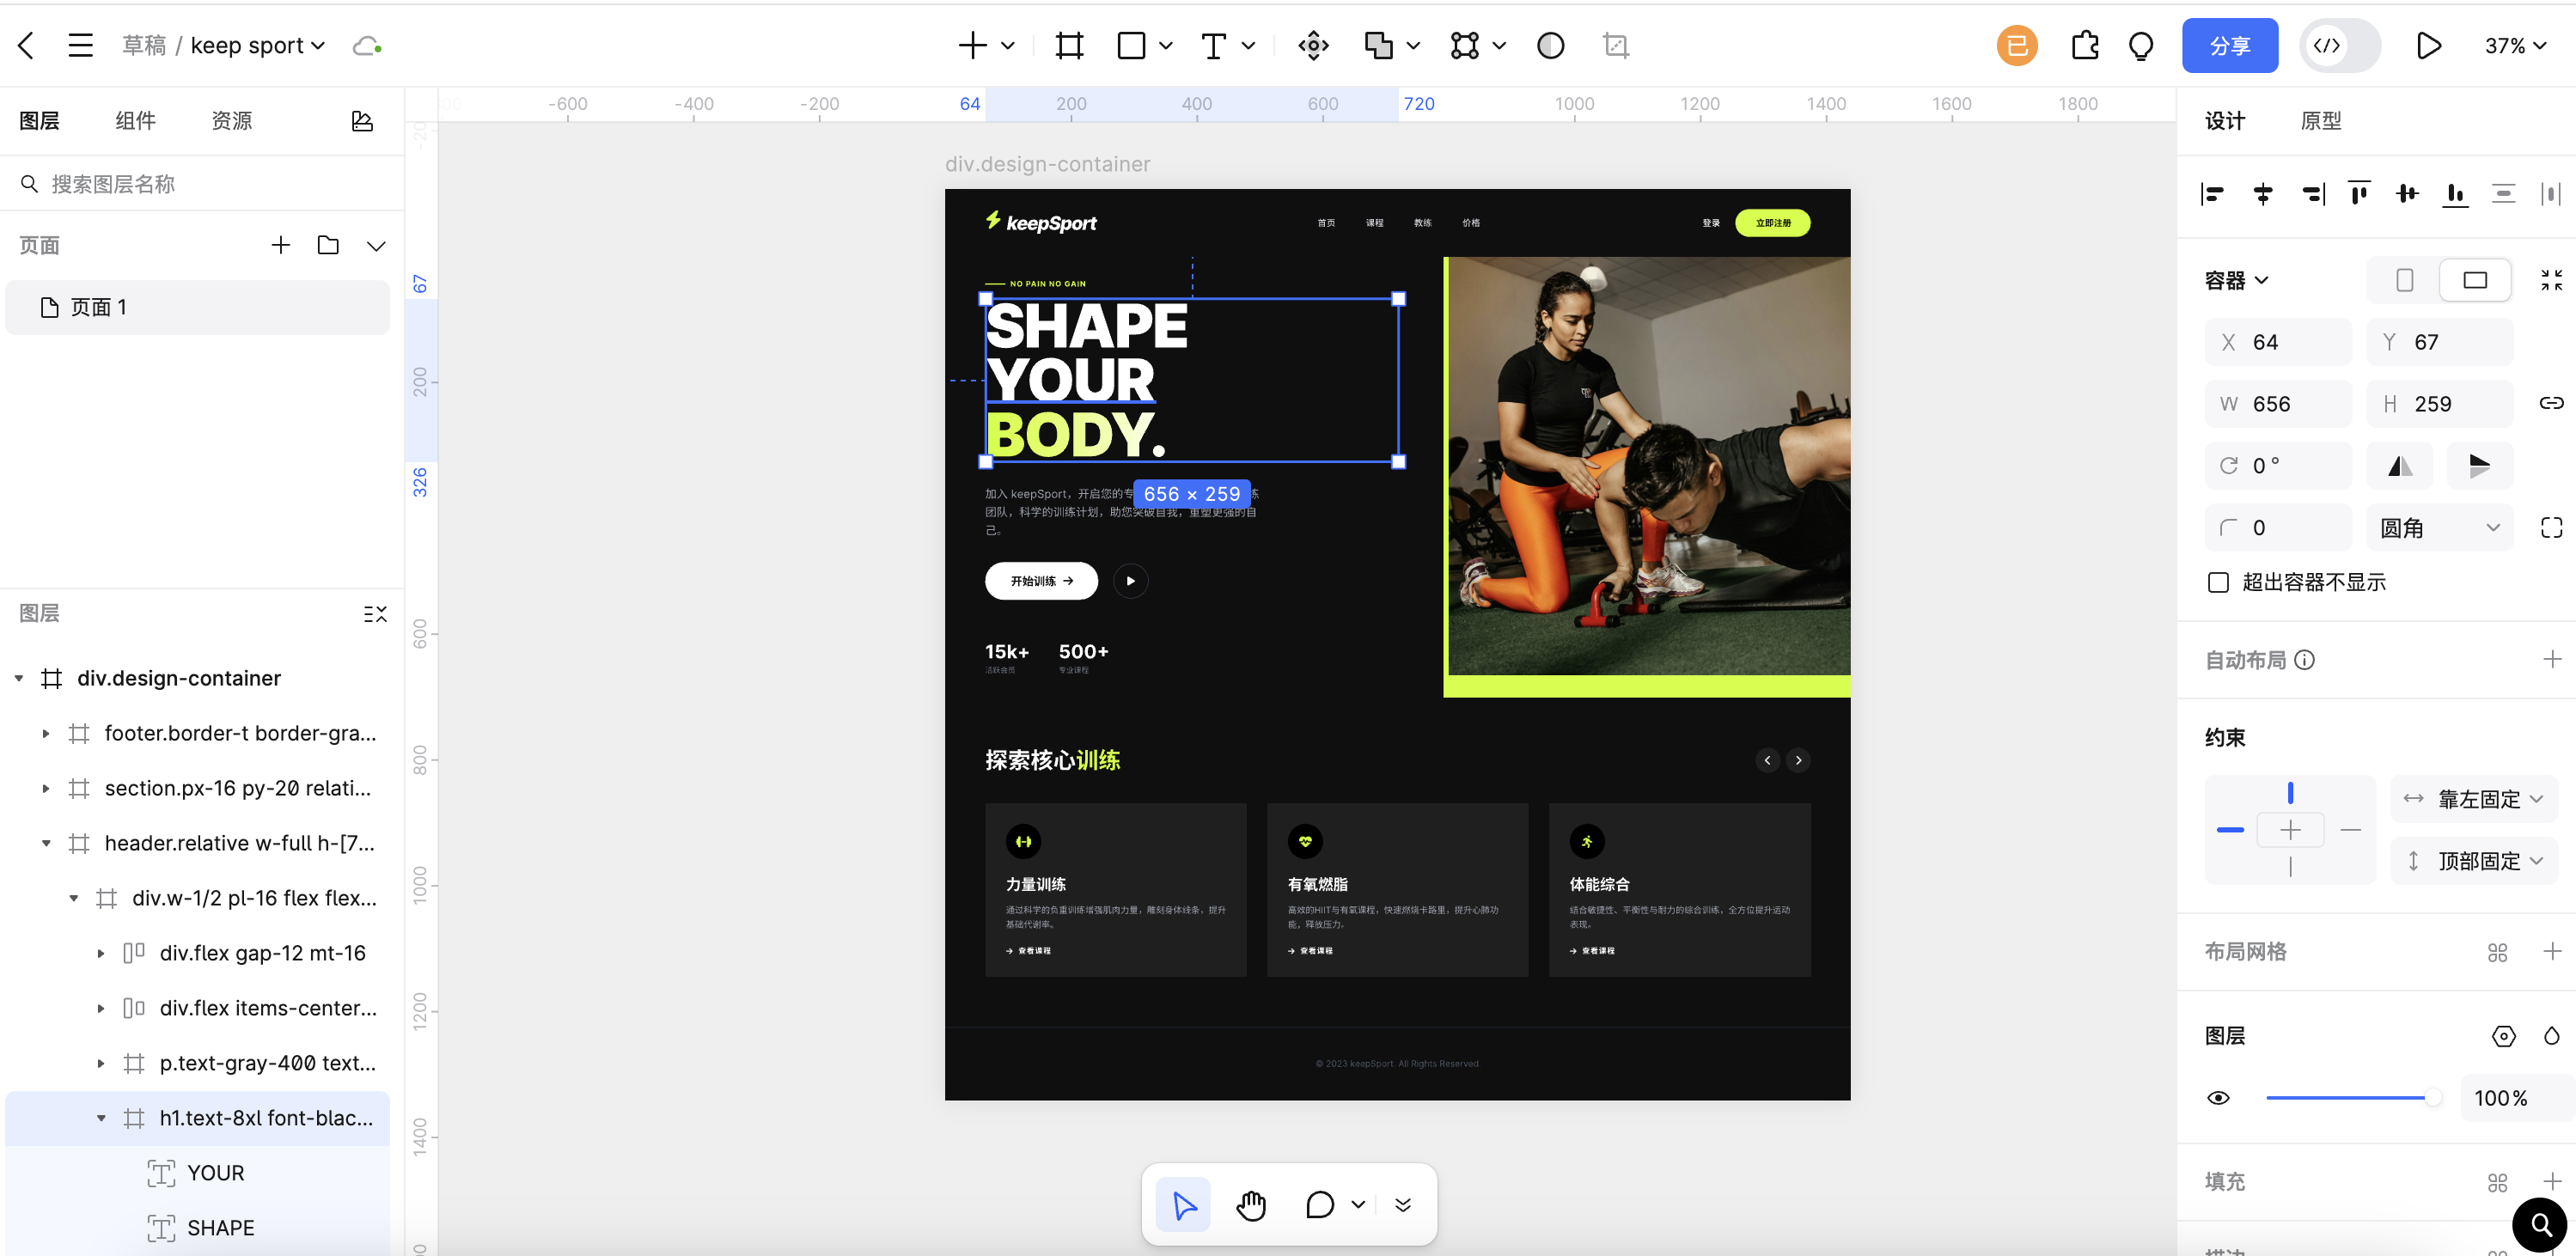Select the Text tool
Screen dimensions: 2576x1256
point(1213,45)
